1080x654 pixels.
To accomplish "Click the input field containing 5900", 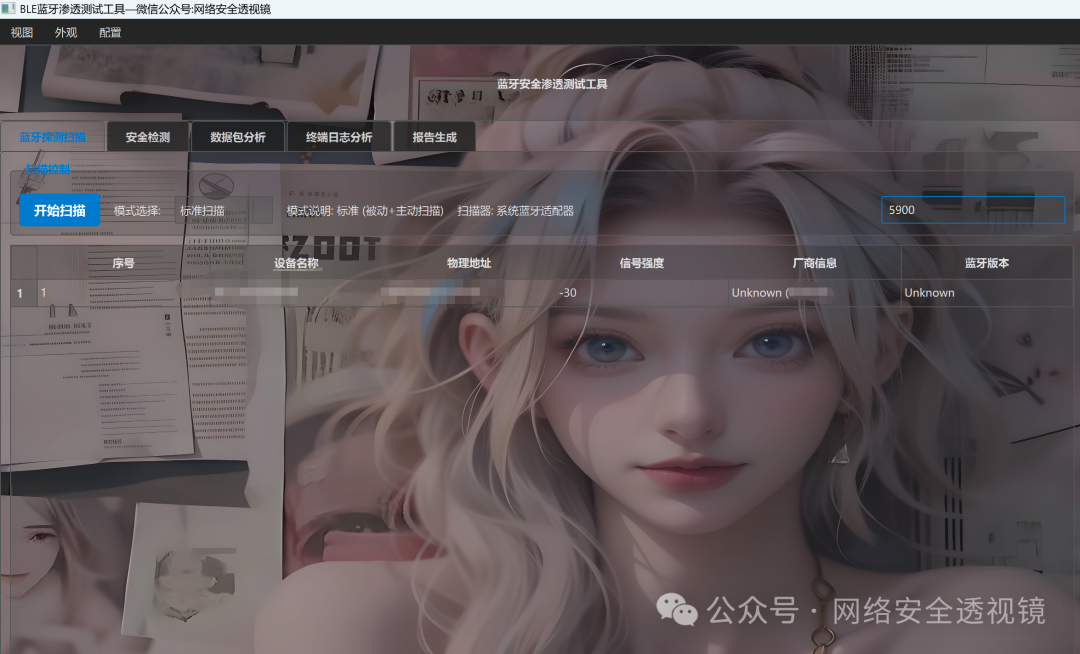I will click(973, 210).
